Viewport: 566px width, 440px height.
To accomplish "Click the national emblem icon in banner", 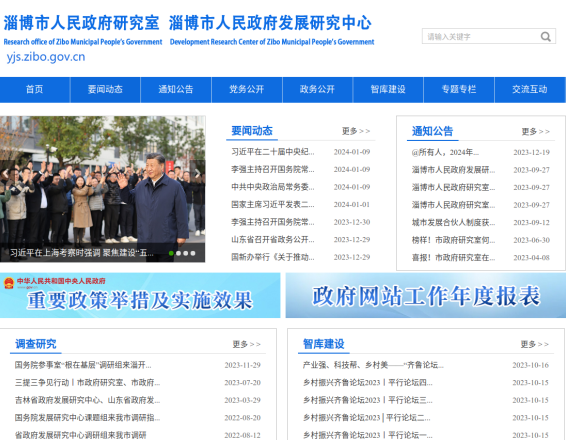I will (9, 283).
